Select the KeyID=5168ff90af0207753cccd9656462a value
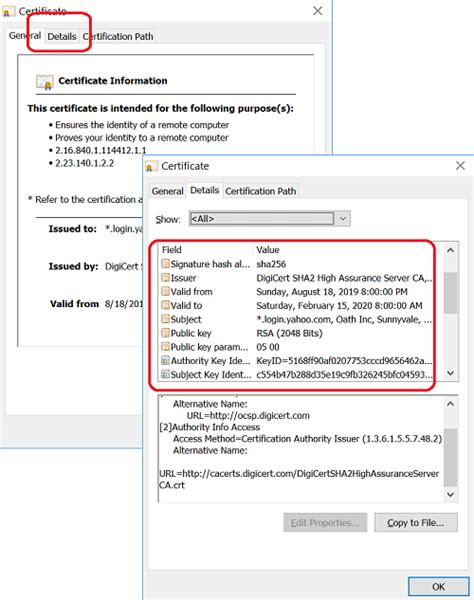 pyautogui.click(x=344, y=360)
